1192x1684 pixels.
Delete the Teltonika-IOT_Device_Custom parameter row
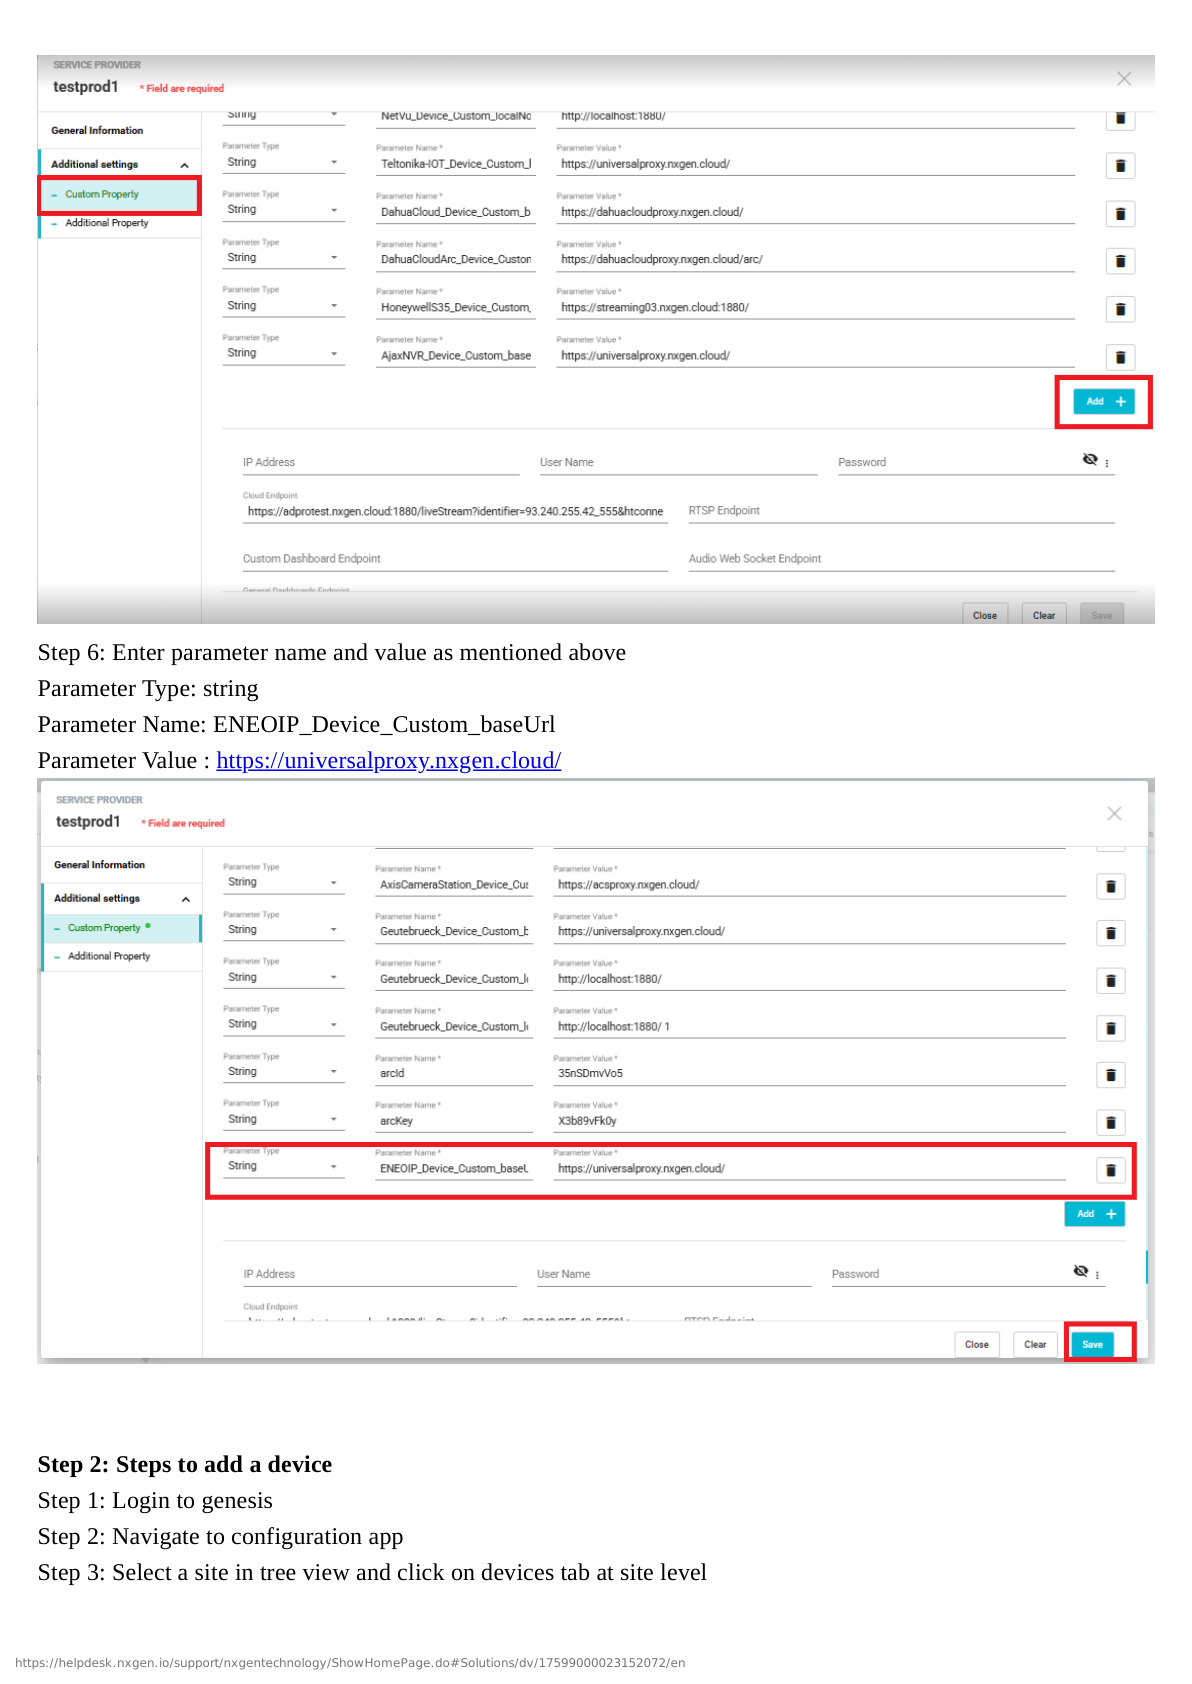tap(1120, 166)
